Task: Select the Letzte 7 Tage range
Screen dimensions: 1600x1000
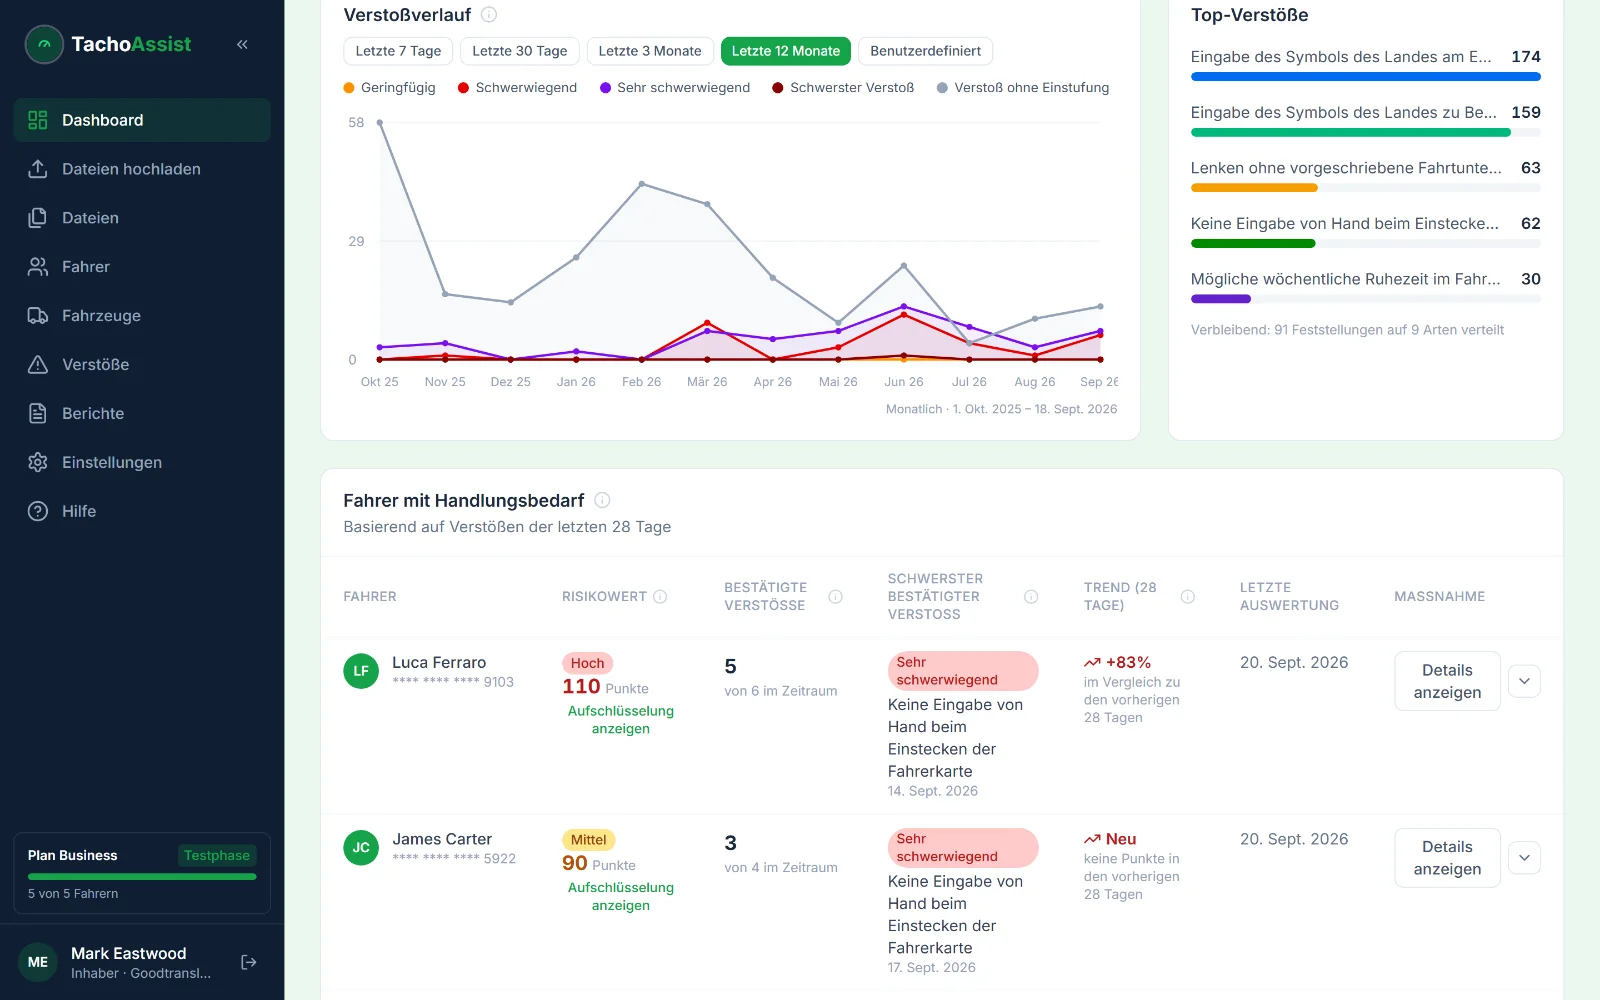Action: pyautogui.click(x=398, y=51)
